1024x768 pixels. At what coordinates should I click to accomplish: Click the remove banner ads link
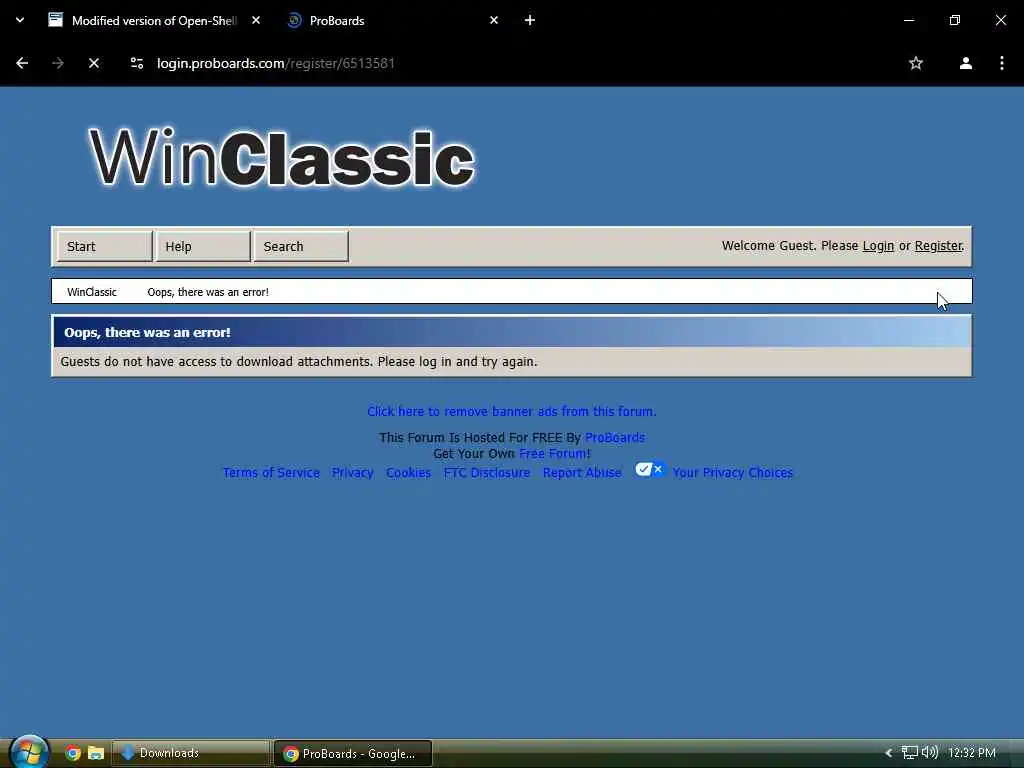pyautogui.click(x=511, y=411)
